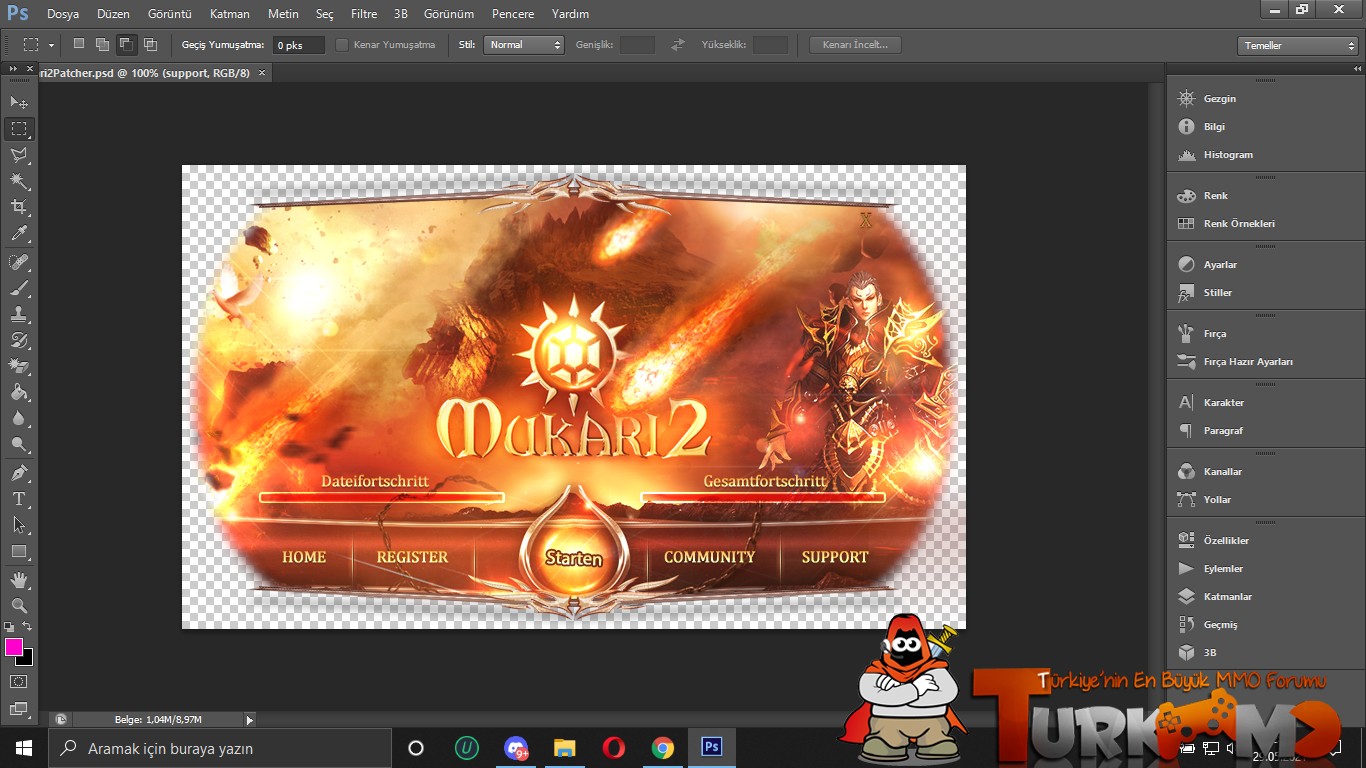Select the Blur tool

(19, 418)
